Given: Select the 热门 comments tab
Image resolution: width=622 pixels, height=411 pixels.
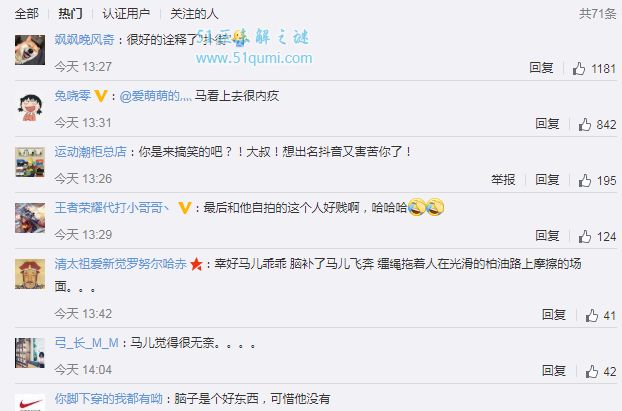Looking at the screenshot, I should tap(70, 14).
